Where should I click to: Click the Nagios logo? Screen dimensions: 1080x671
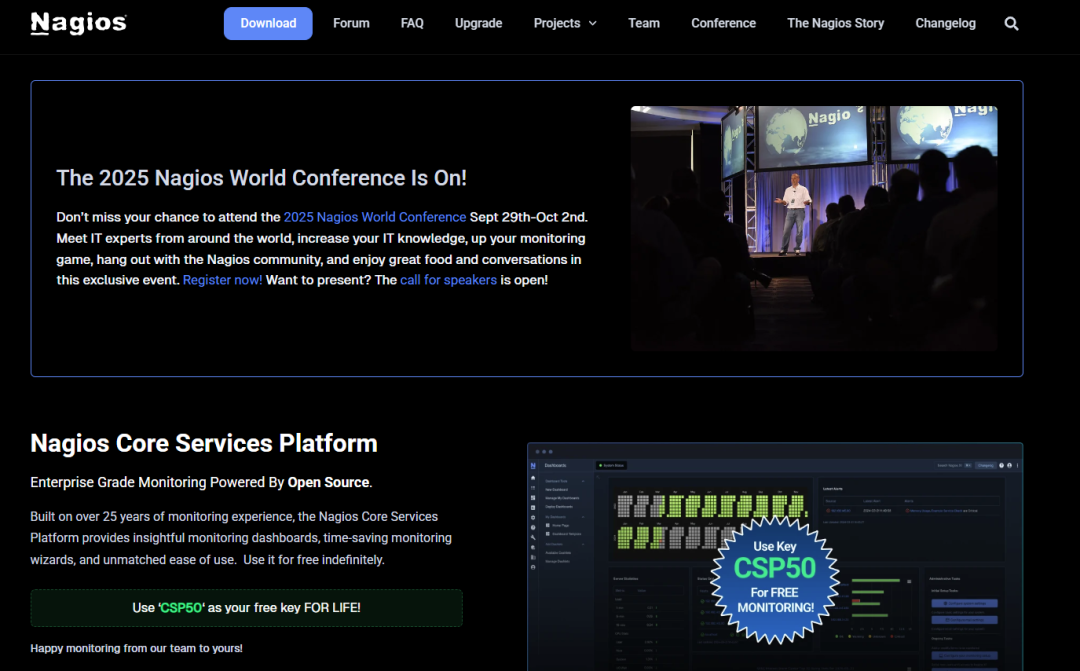pyautogui.click(x=78, y=23)
